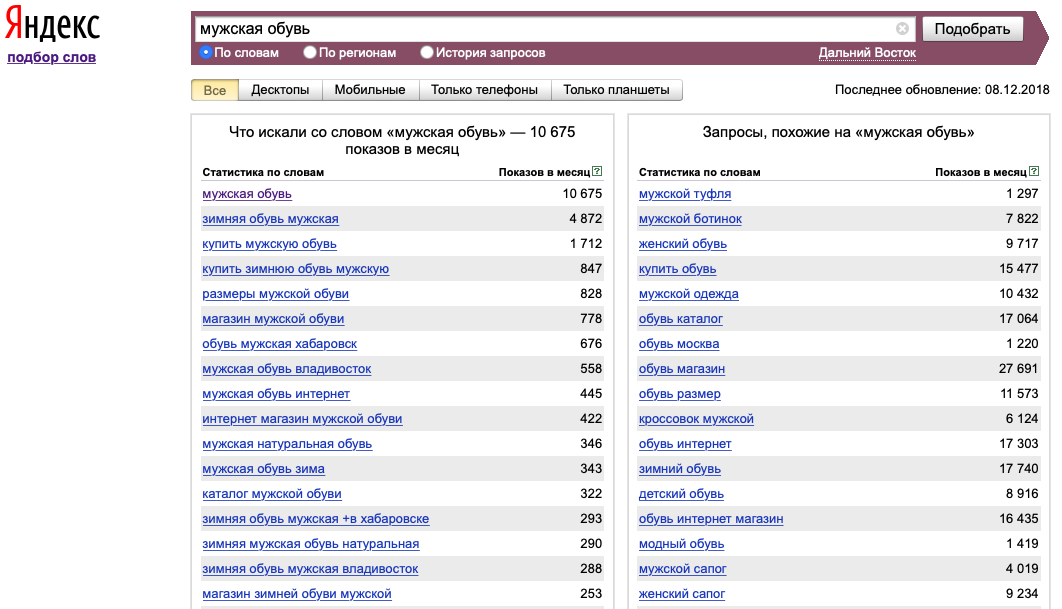Open the 'мужская обувь' keyword link
The image size is (1062, 609).
click(x=247, y=194)
